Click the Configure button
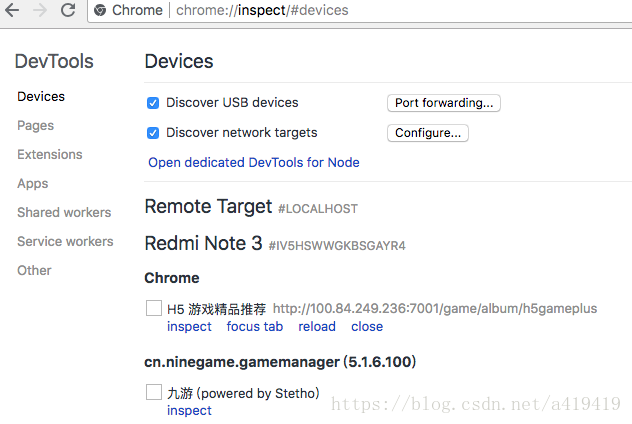This screenshot has height=424, width=632. [428, 133]
